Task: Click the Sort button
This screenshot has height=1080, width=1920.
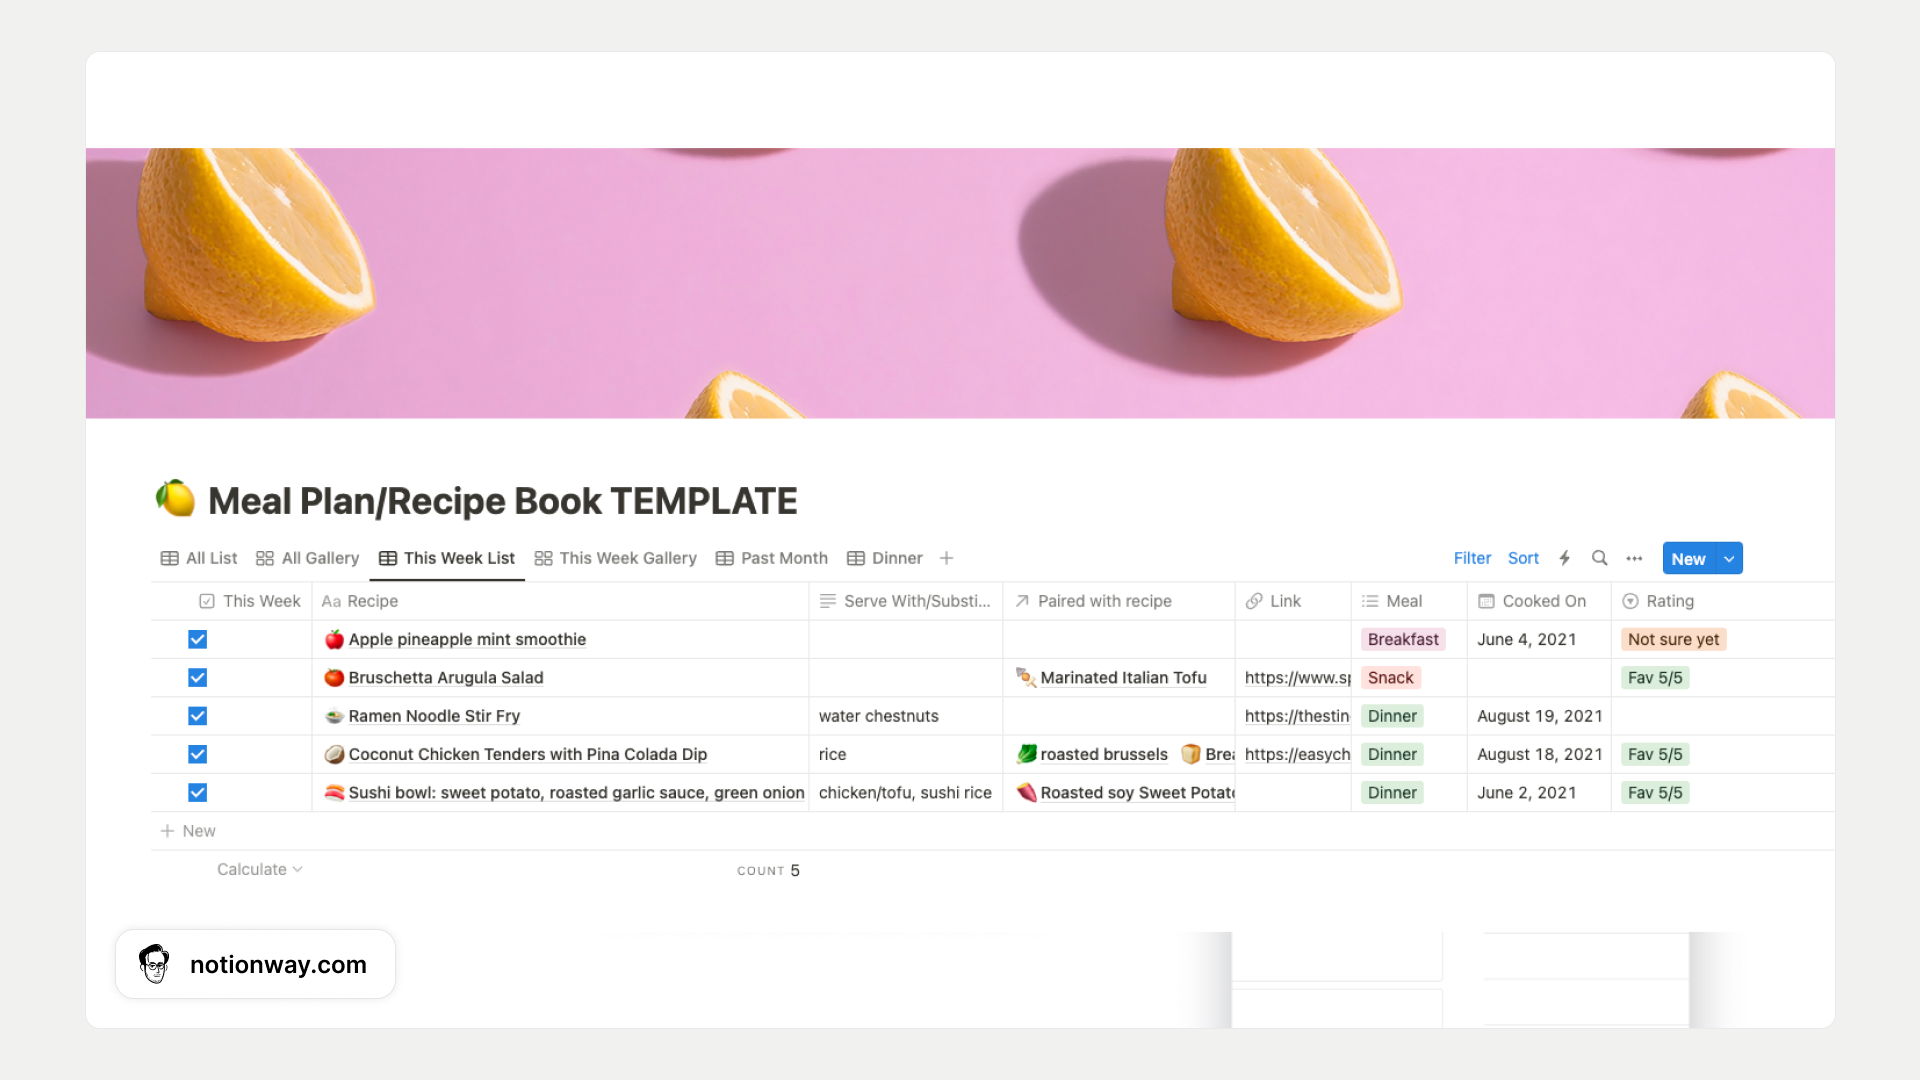Action: pos(1523,558)
